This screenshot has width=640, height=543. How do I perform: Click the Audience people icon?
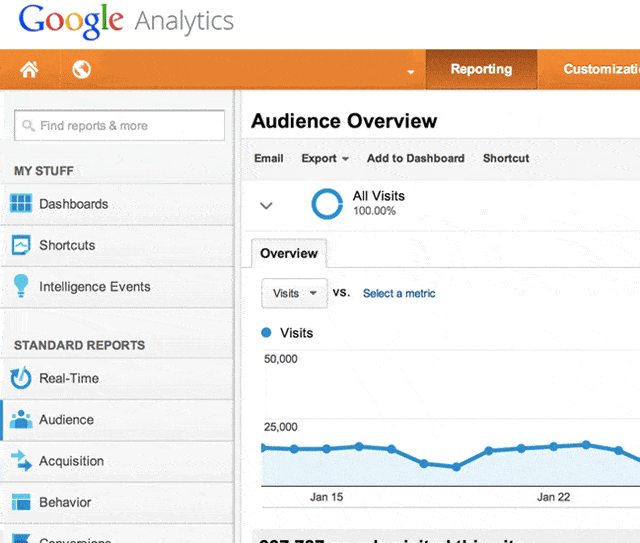(x=21, y=420)
